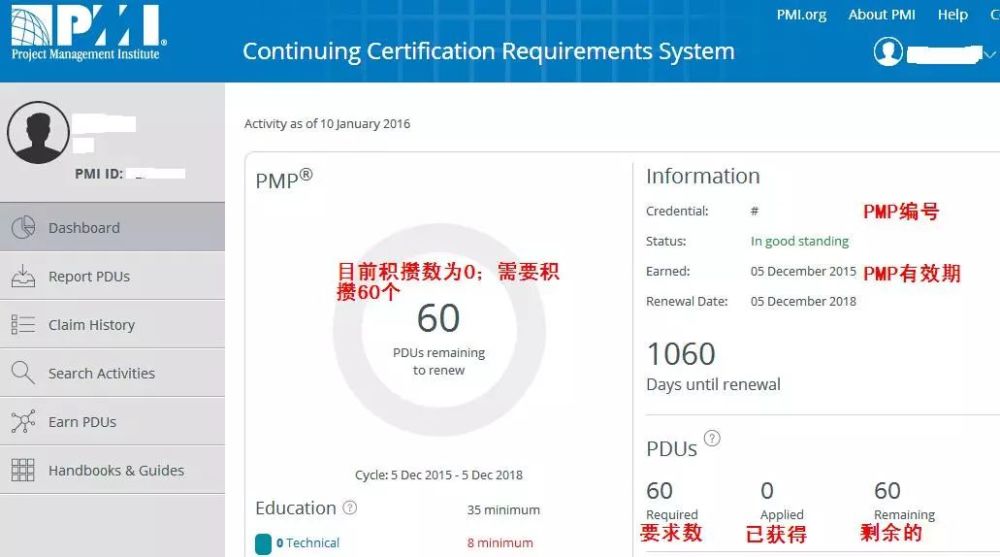Click the PMP® section heading
The image size is (1000, 557).
(x=284, y=179)
